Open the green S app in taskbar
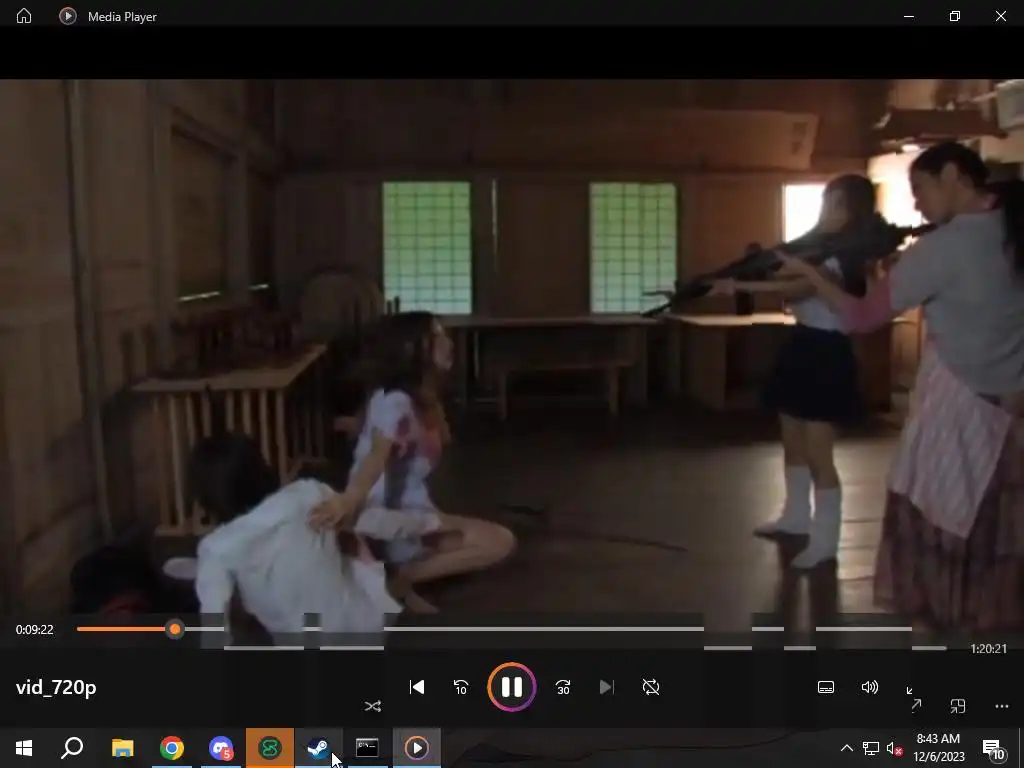 [x=270, y=748]
